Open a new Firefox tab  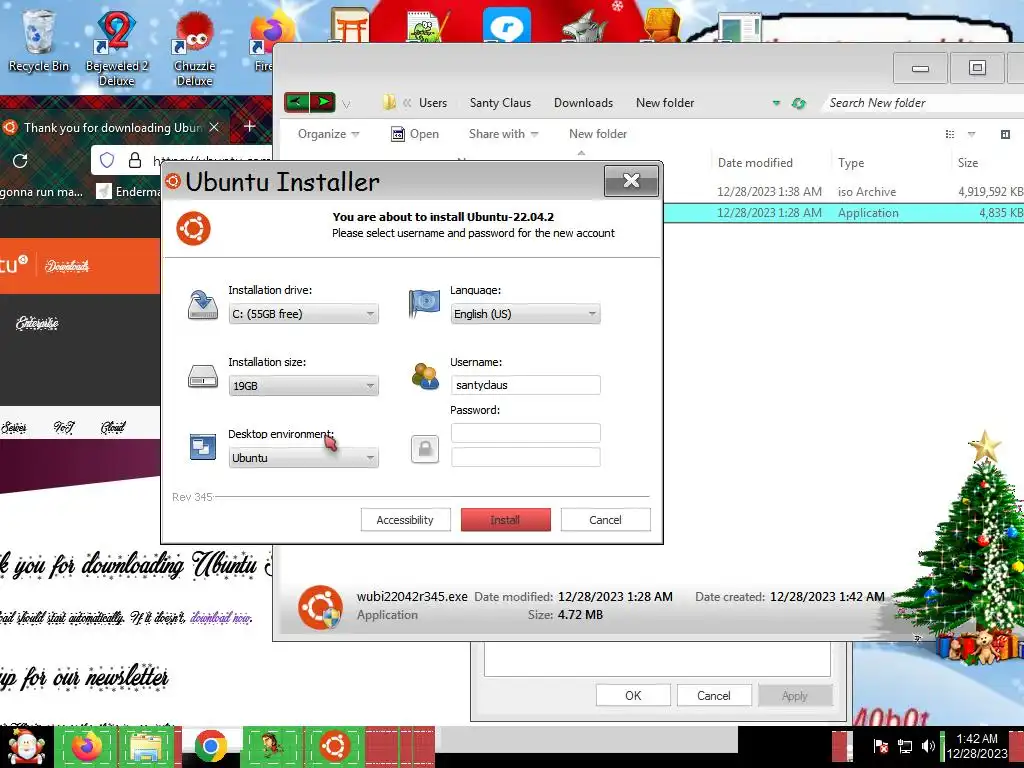pyautogui.click(x=249, y=126)
